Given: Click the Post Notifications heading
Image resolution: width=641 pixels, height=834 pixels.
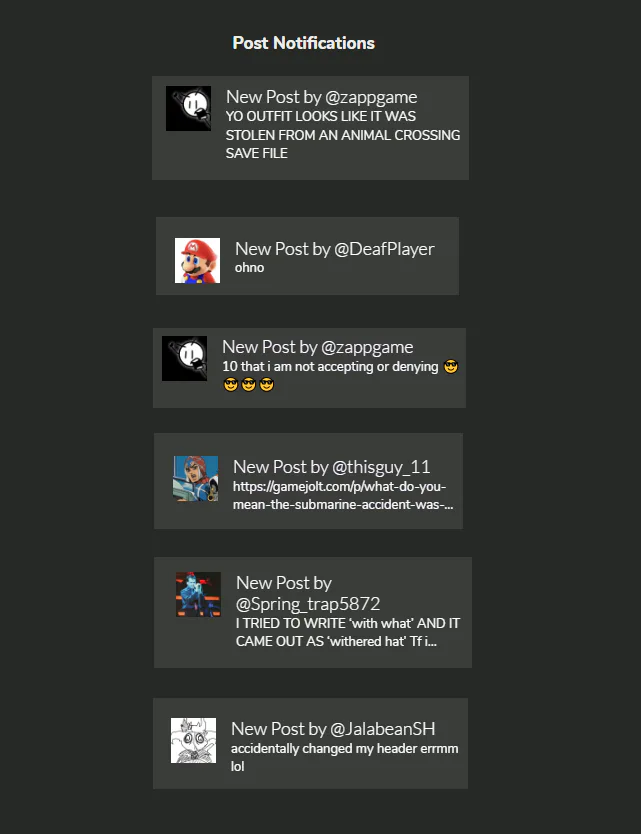Looking at the screenshot, I should pyautogui.click(x=304, y=43).
